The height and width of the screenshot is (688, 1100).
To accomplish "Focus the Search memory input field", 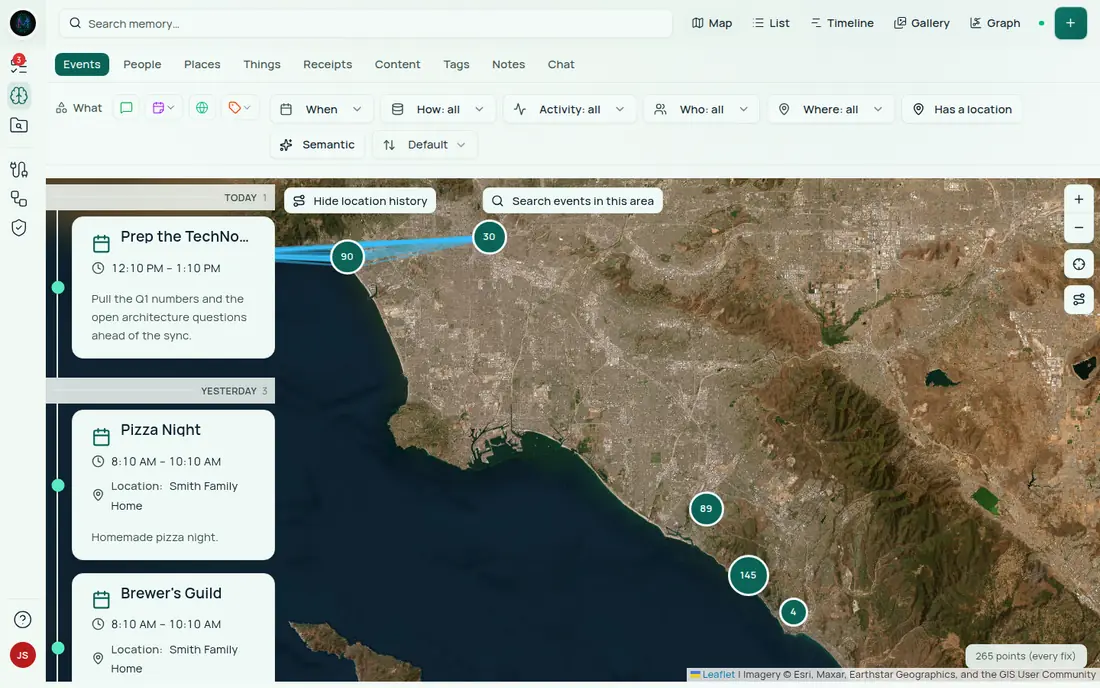I will [x=365, y=23].
